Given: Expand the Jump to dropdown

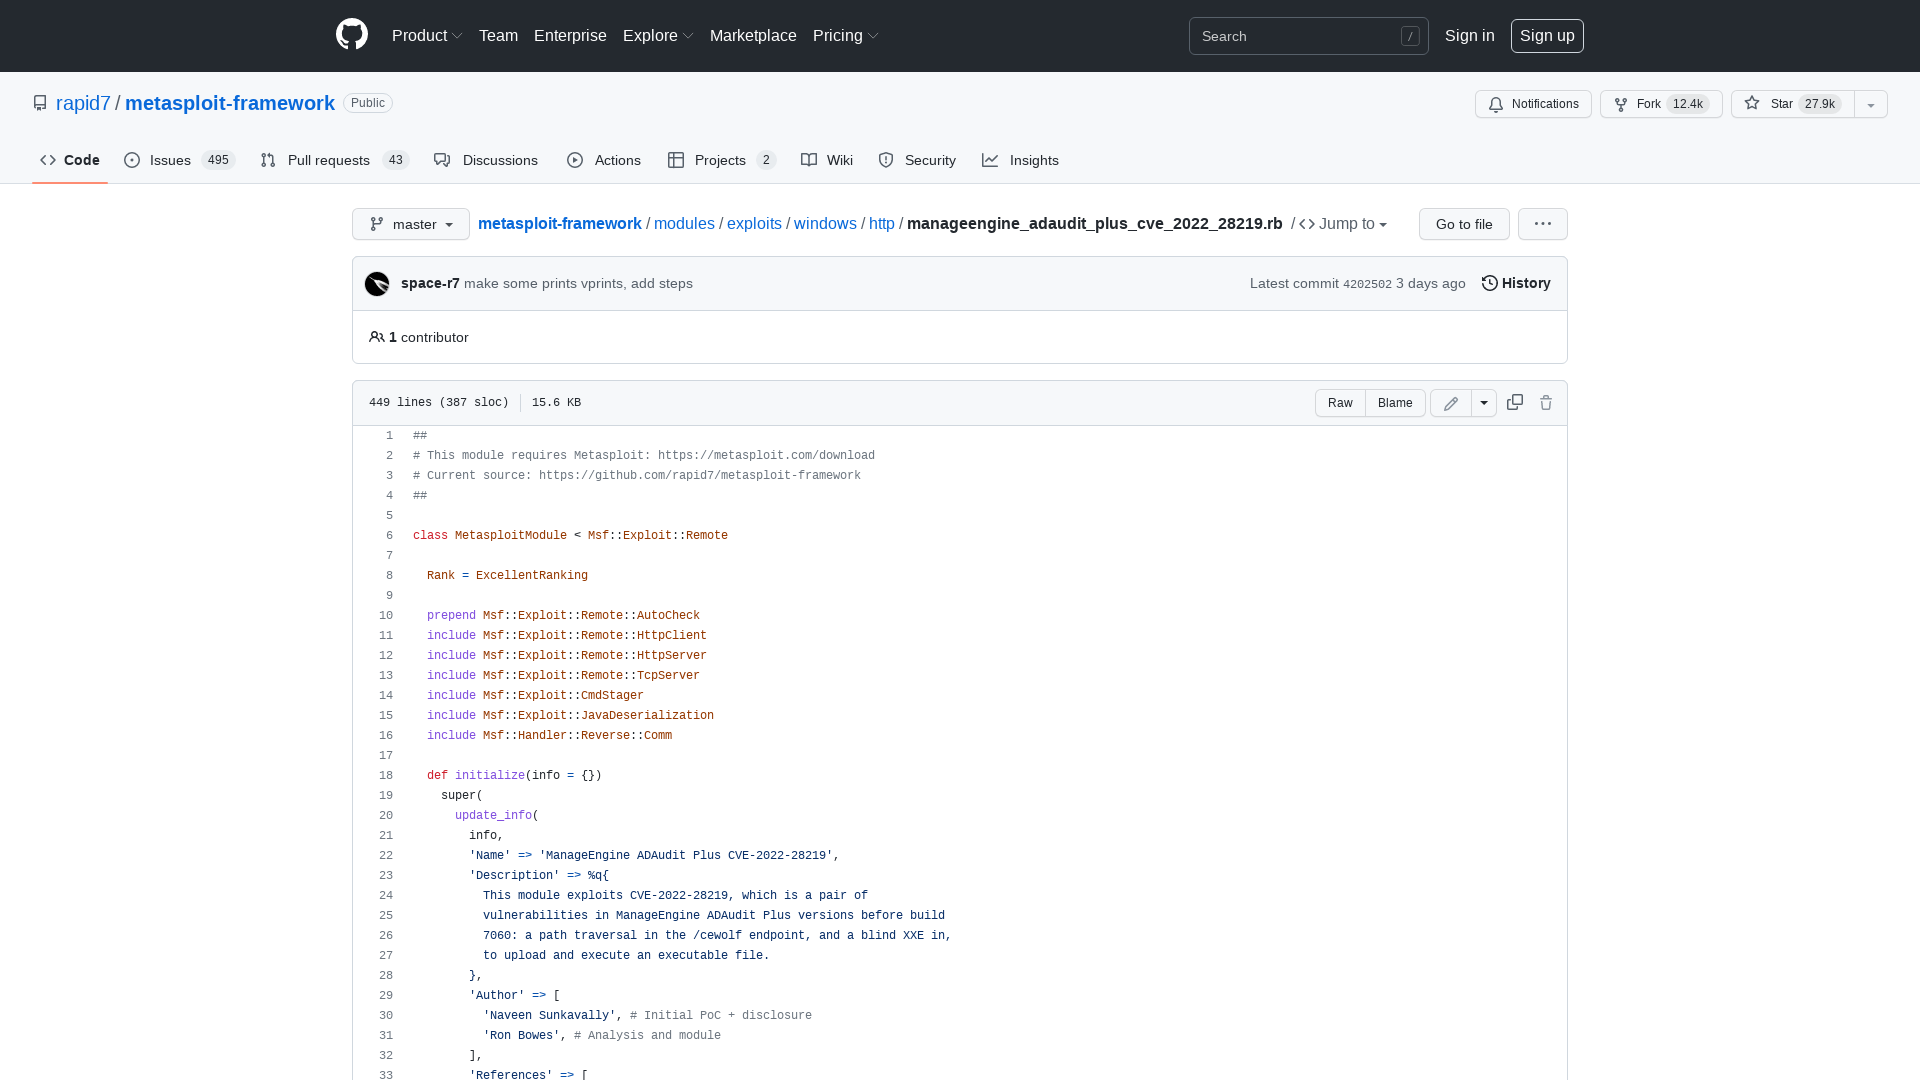Looking at the screenshot, I should [1347, 224].
